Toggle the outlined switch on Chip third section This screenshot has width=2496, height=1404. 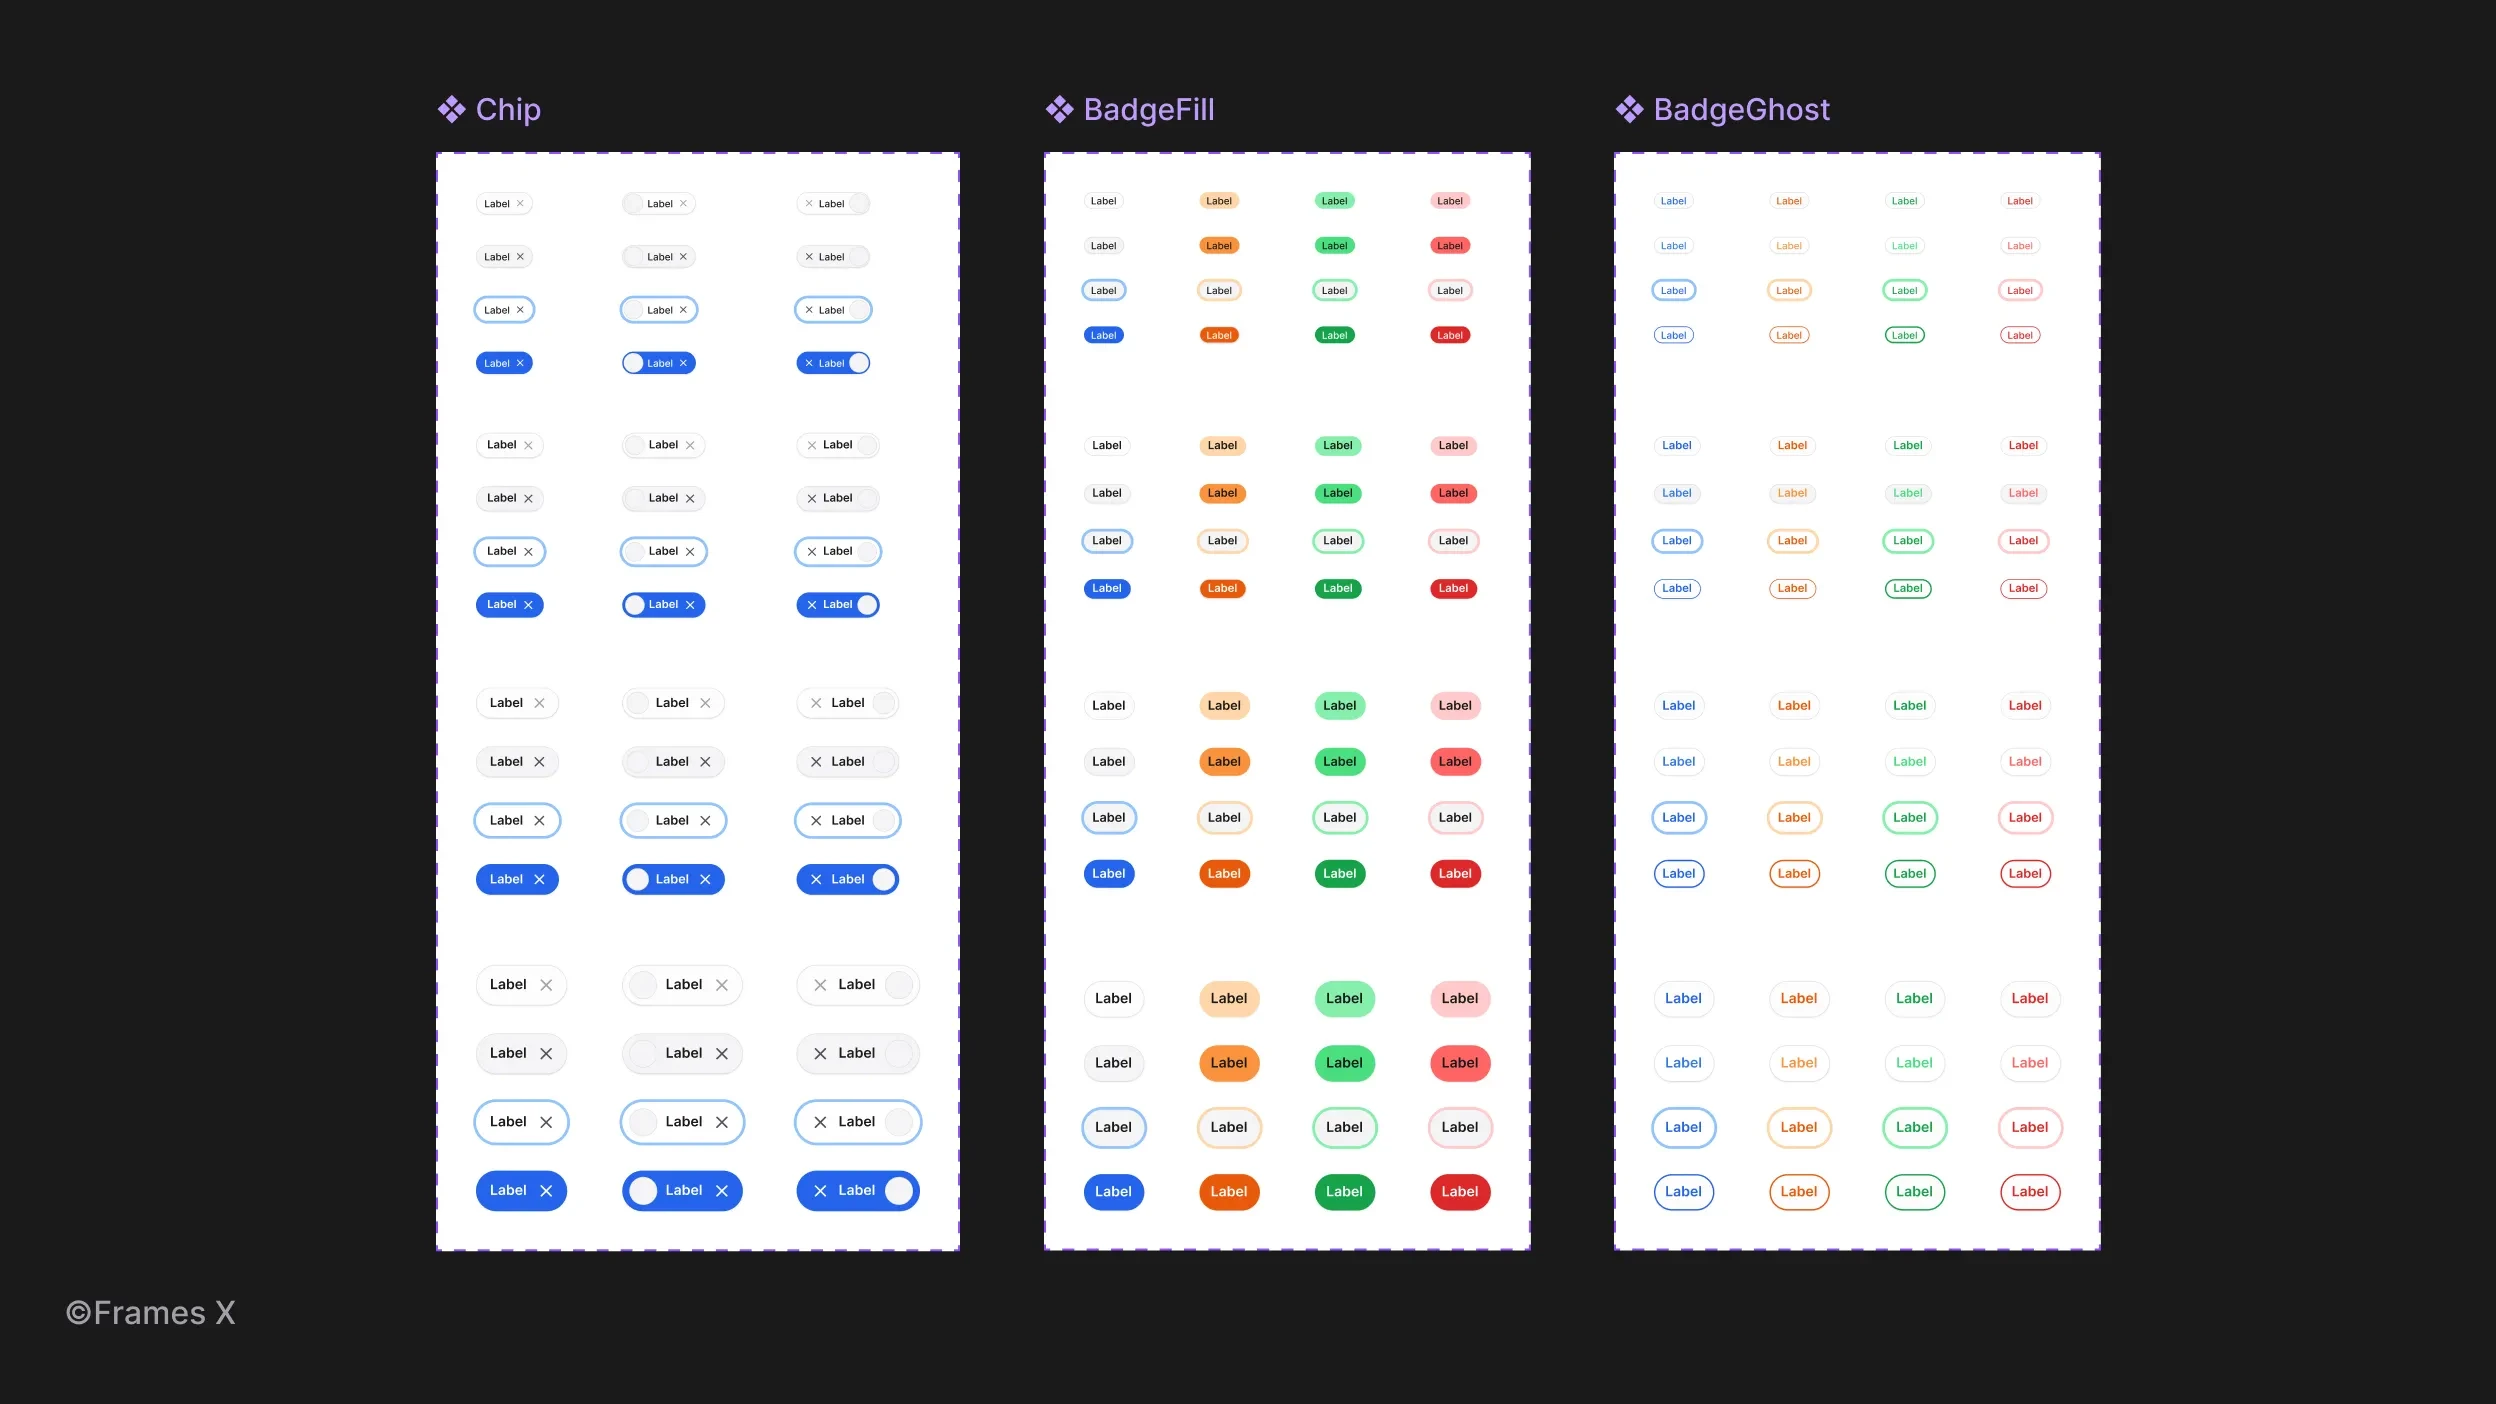tap(883, 819)
